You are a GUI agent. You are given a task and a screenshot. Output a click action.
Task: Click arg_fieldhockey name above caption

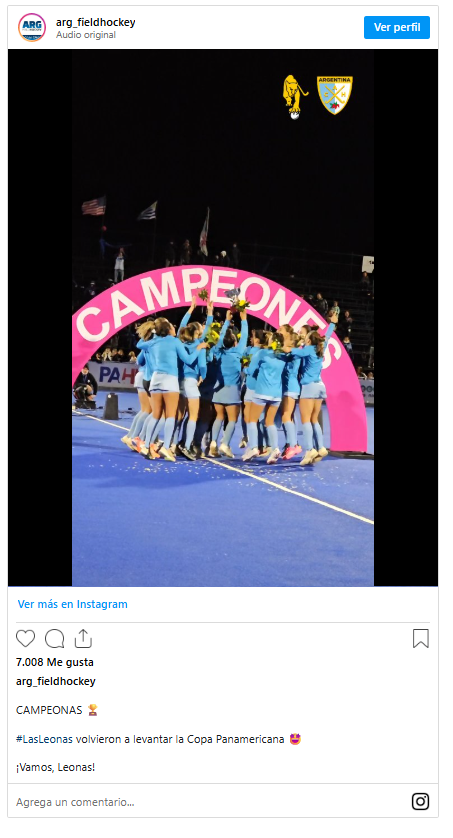point(56,681)
